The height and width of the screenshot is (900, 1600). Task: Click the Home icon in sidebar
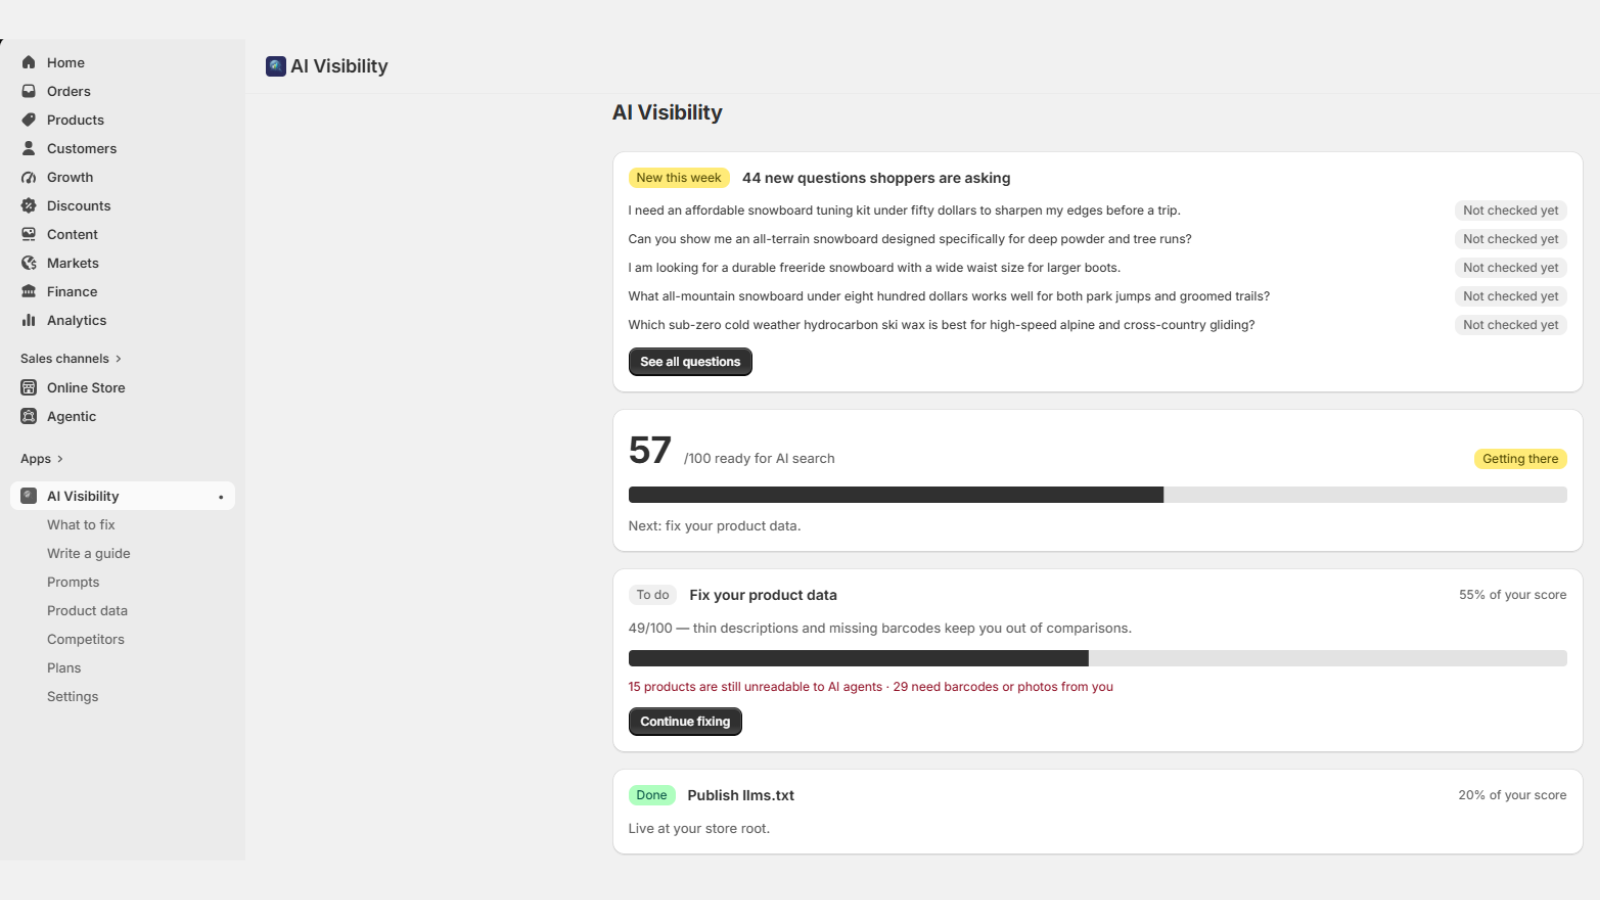[x=29, y=62]
